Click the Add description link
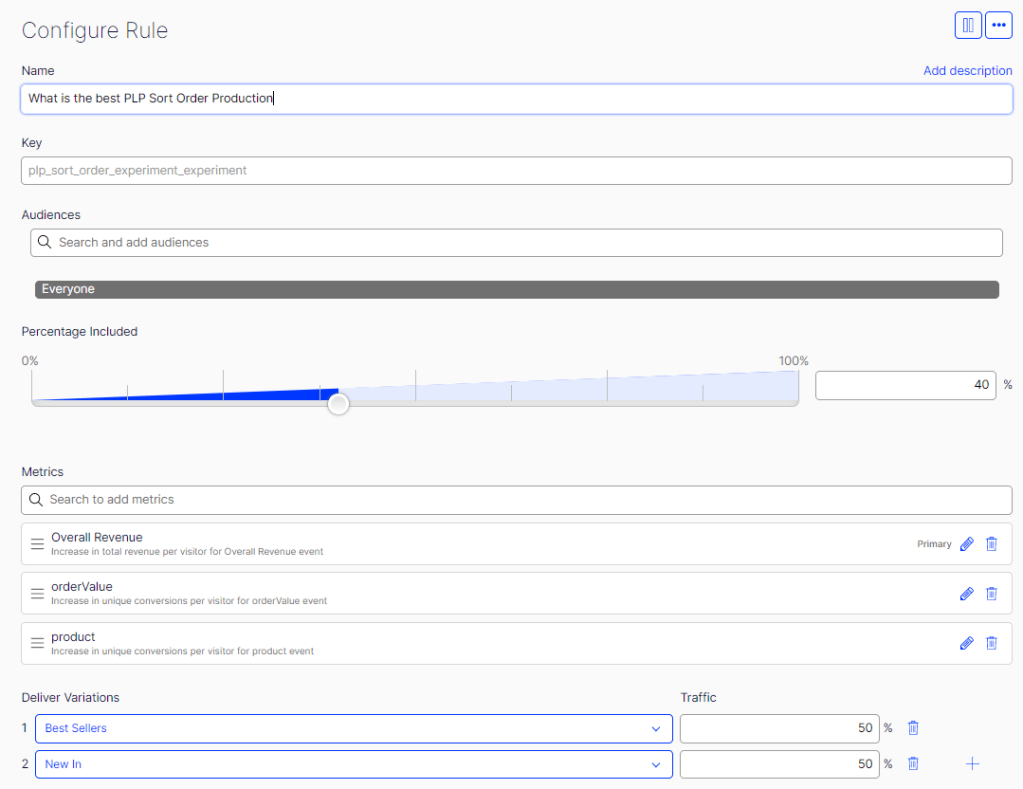 tap(967, 71)
